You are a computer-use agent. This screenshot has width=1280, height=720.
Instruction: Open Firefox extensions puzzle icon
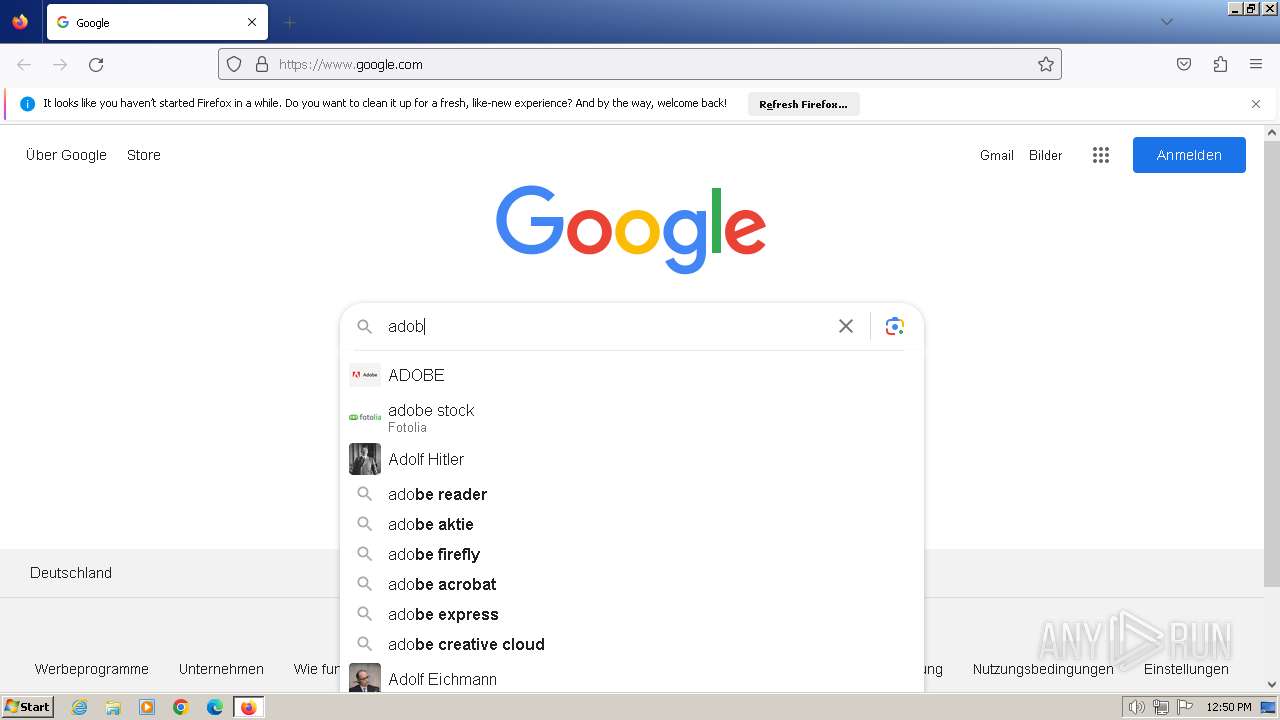(x=1220, y=64)
